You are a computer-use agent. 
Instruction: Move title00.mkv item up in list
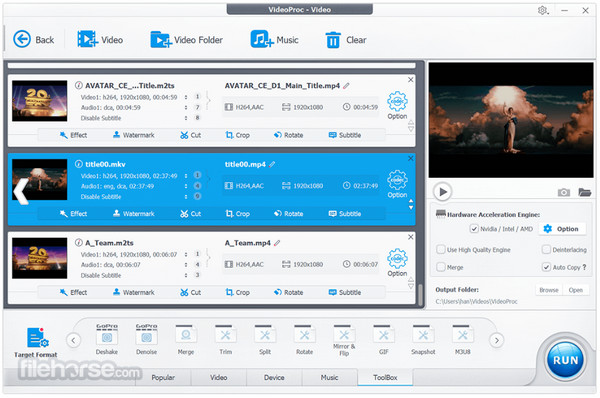pyautogui.click(x=411, y=201)
